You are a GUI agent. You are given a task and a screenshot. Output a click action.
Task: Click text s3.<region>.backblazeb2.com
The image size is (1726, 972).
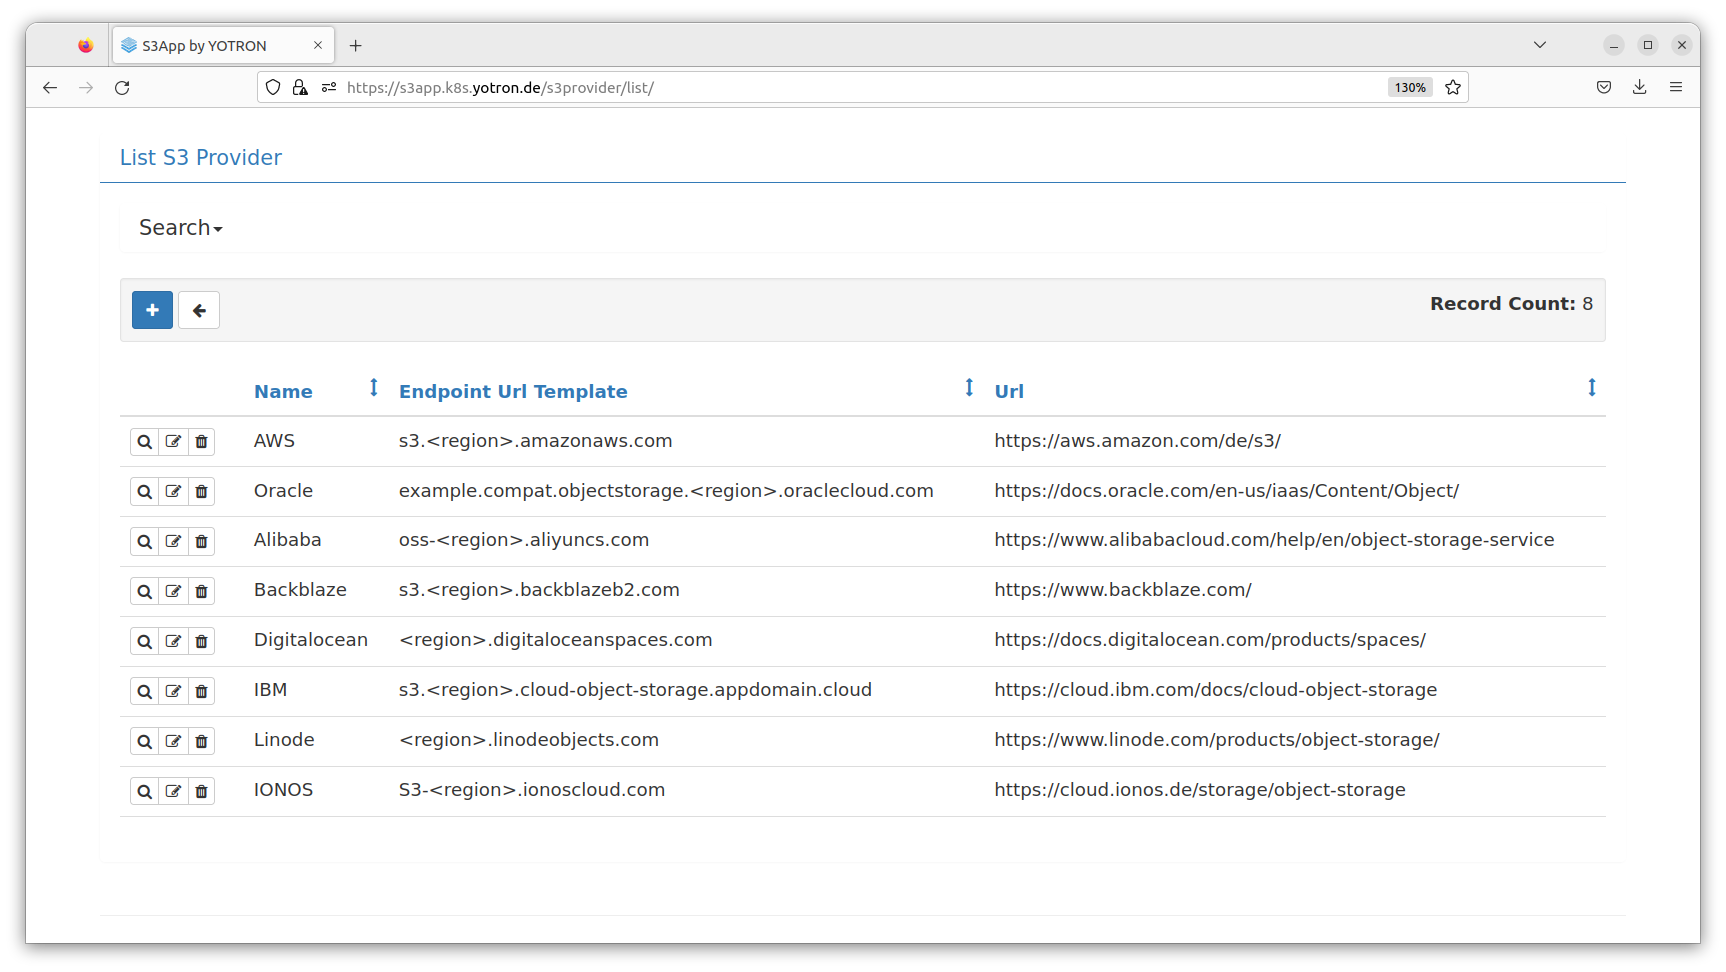pyautogui.click(x=539, y=590)
